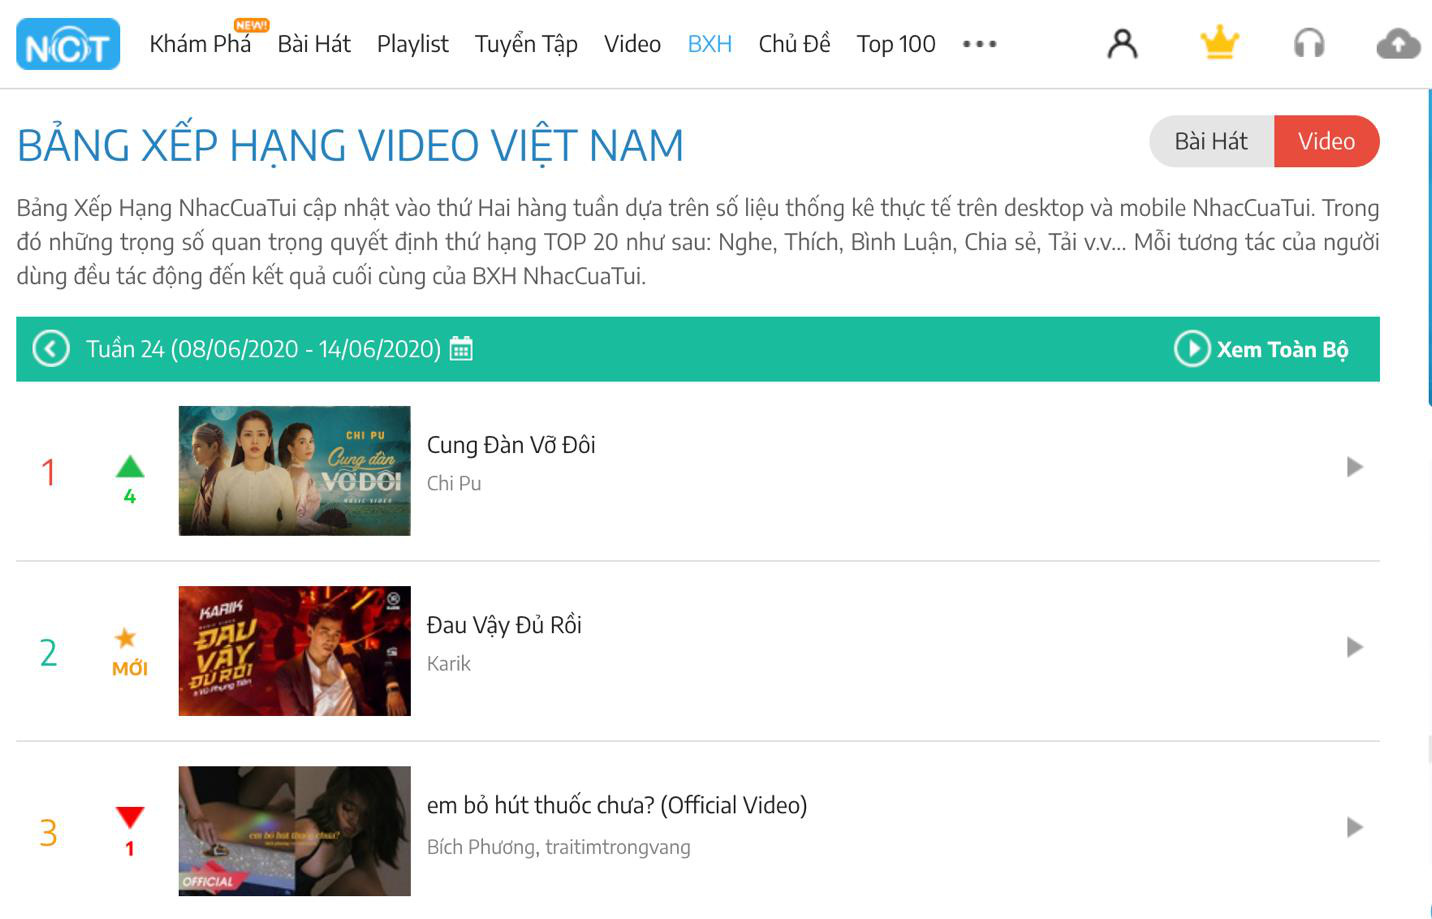The image size is (1432, 919).
Task: Open the Chi Pu artist link
Action: pos(454,483)
